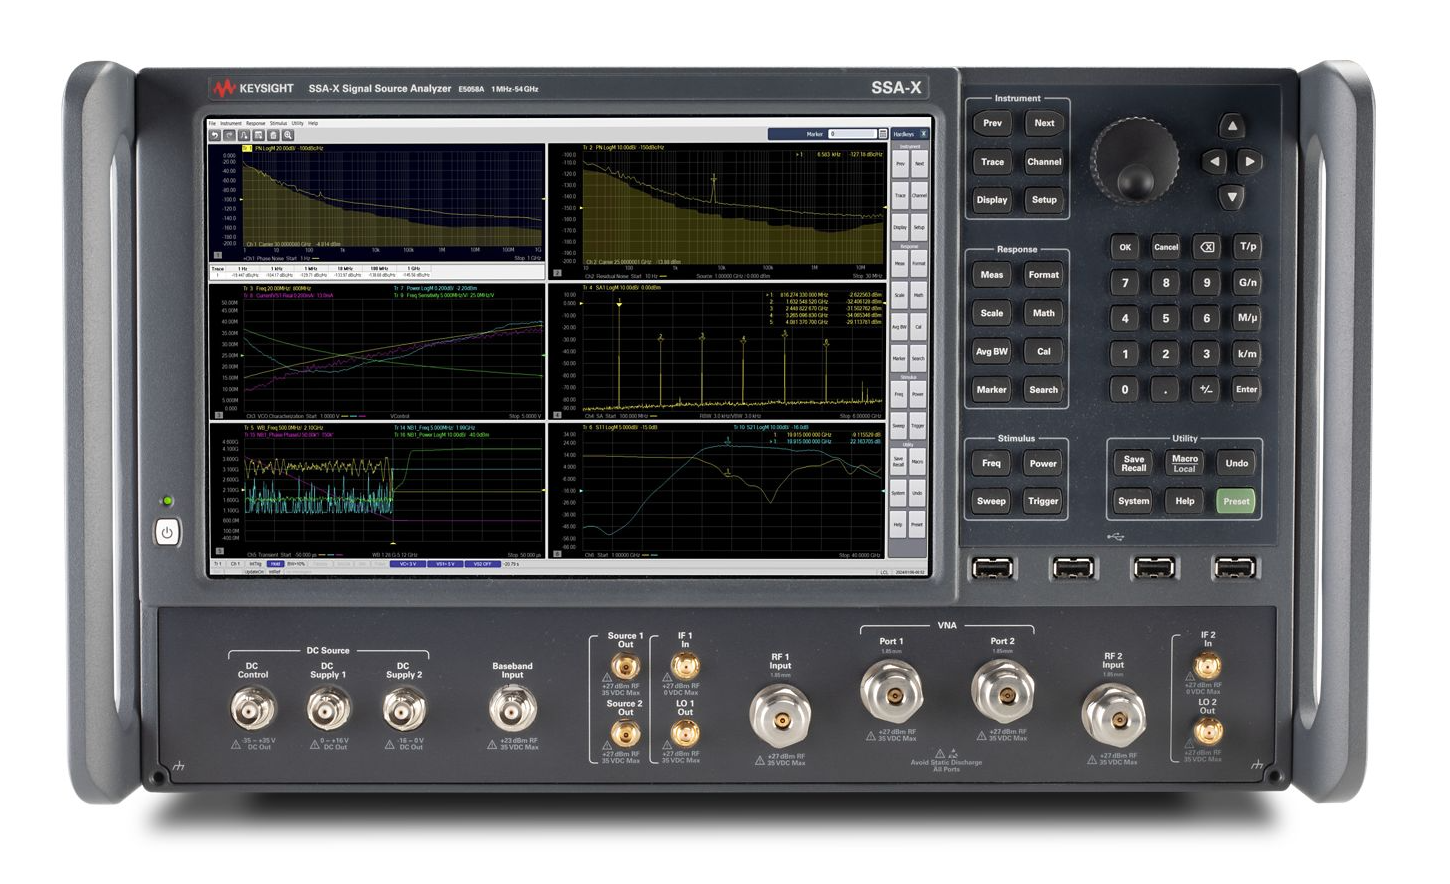Click the Marker value entry field
This screenshot has height=884, width=1450.
tap(852, 134)
